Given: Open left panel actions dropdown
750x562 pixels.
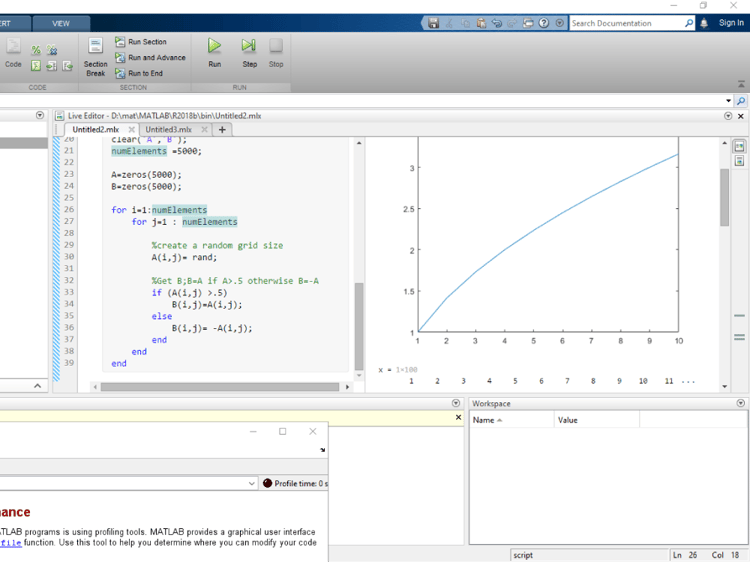Looking at the screenshot, I should (x=40, y=115).
